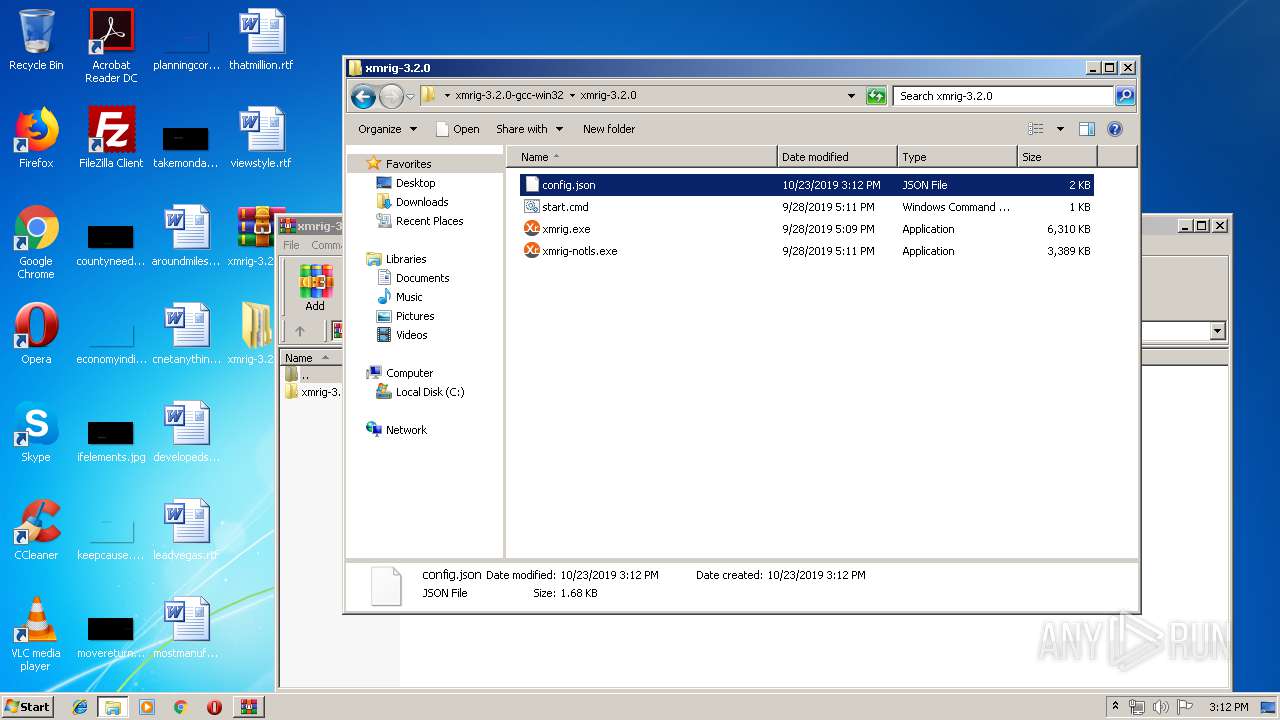Open the Pictures library
Viewport: 1280px width, 720px height.
405,316
